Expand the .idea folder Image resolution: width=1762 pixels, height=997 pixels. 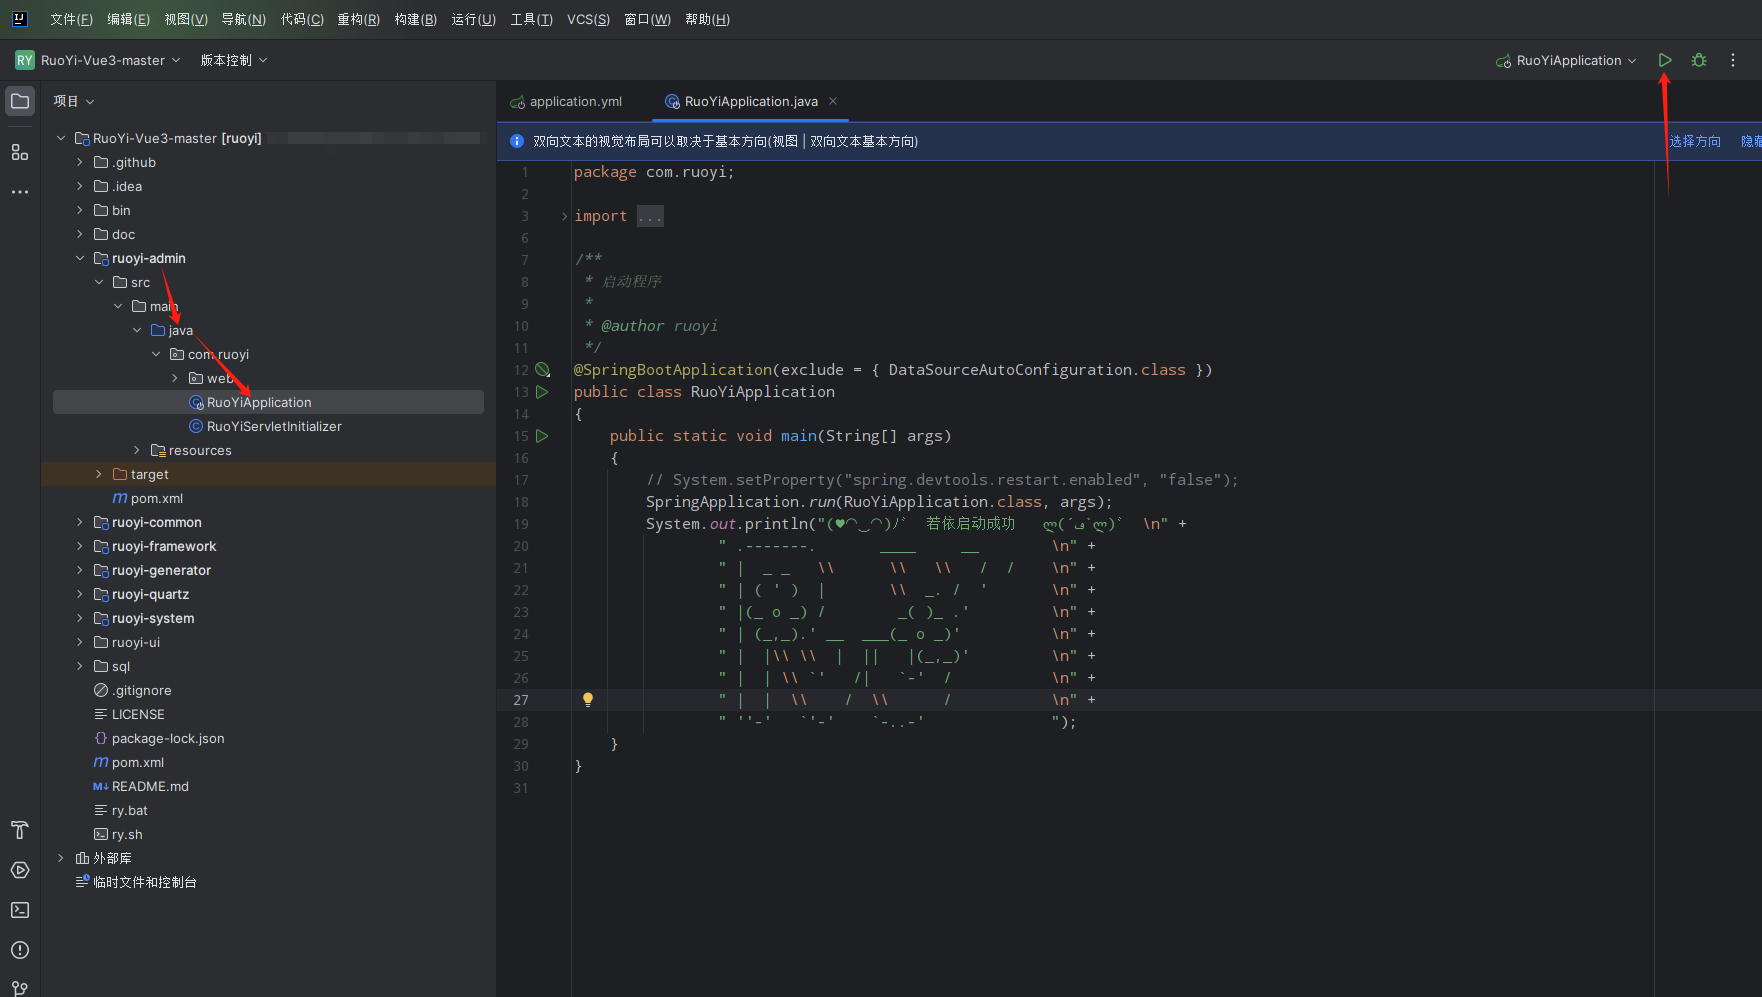(80, 186)
